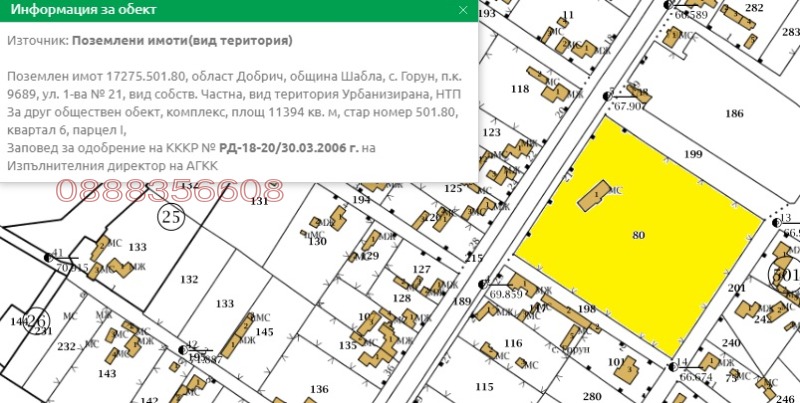800x403 pixels.
Task: Click survey point 14 marker near 66.674
Action: (669, 364)
